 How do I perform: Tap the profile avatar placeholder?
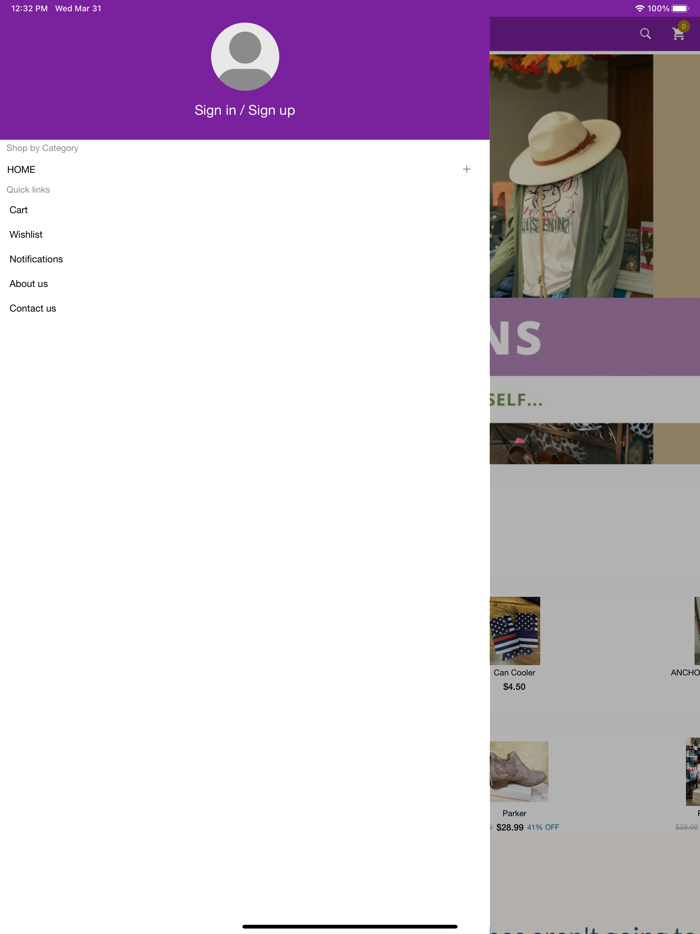click(x=245, y=57)
